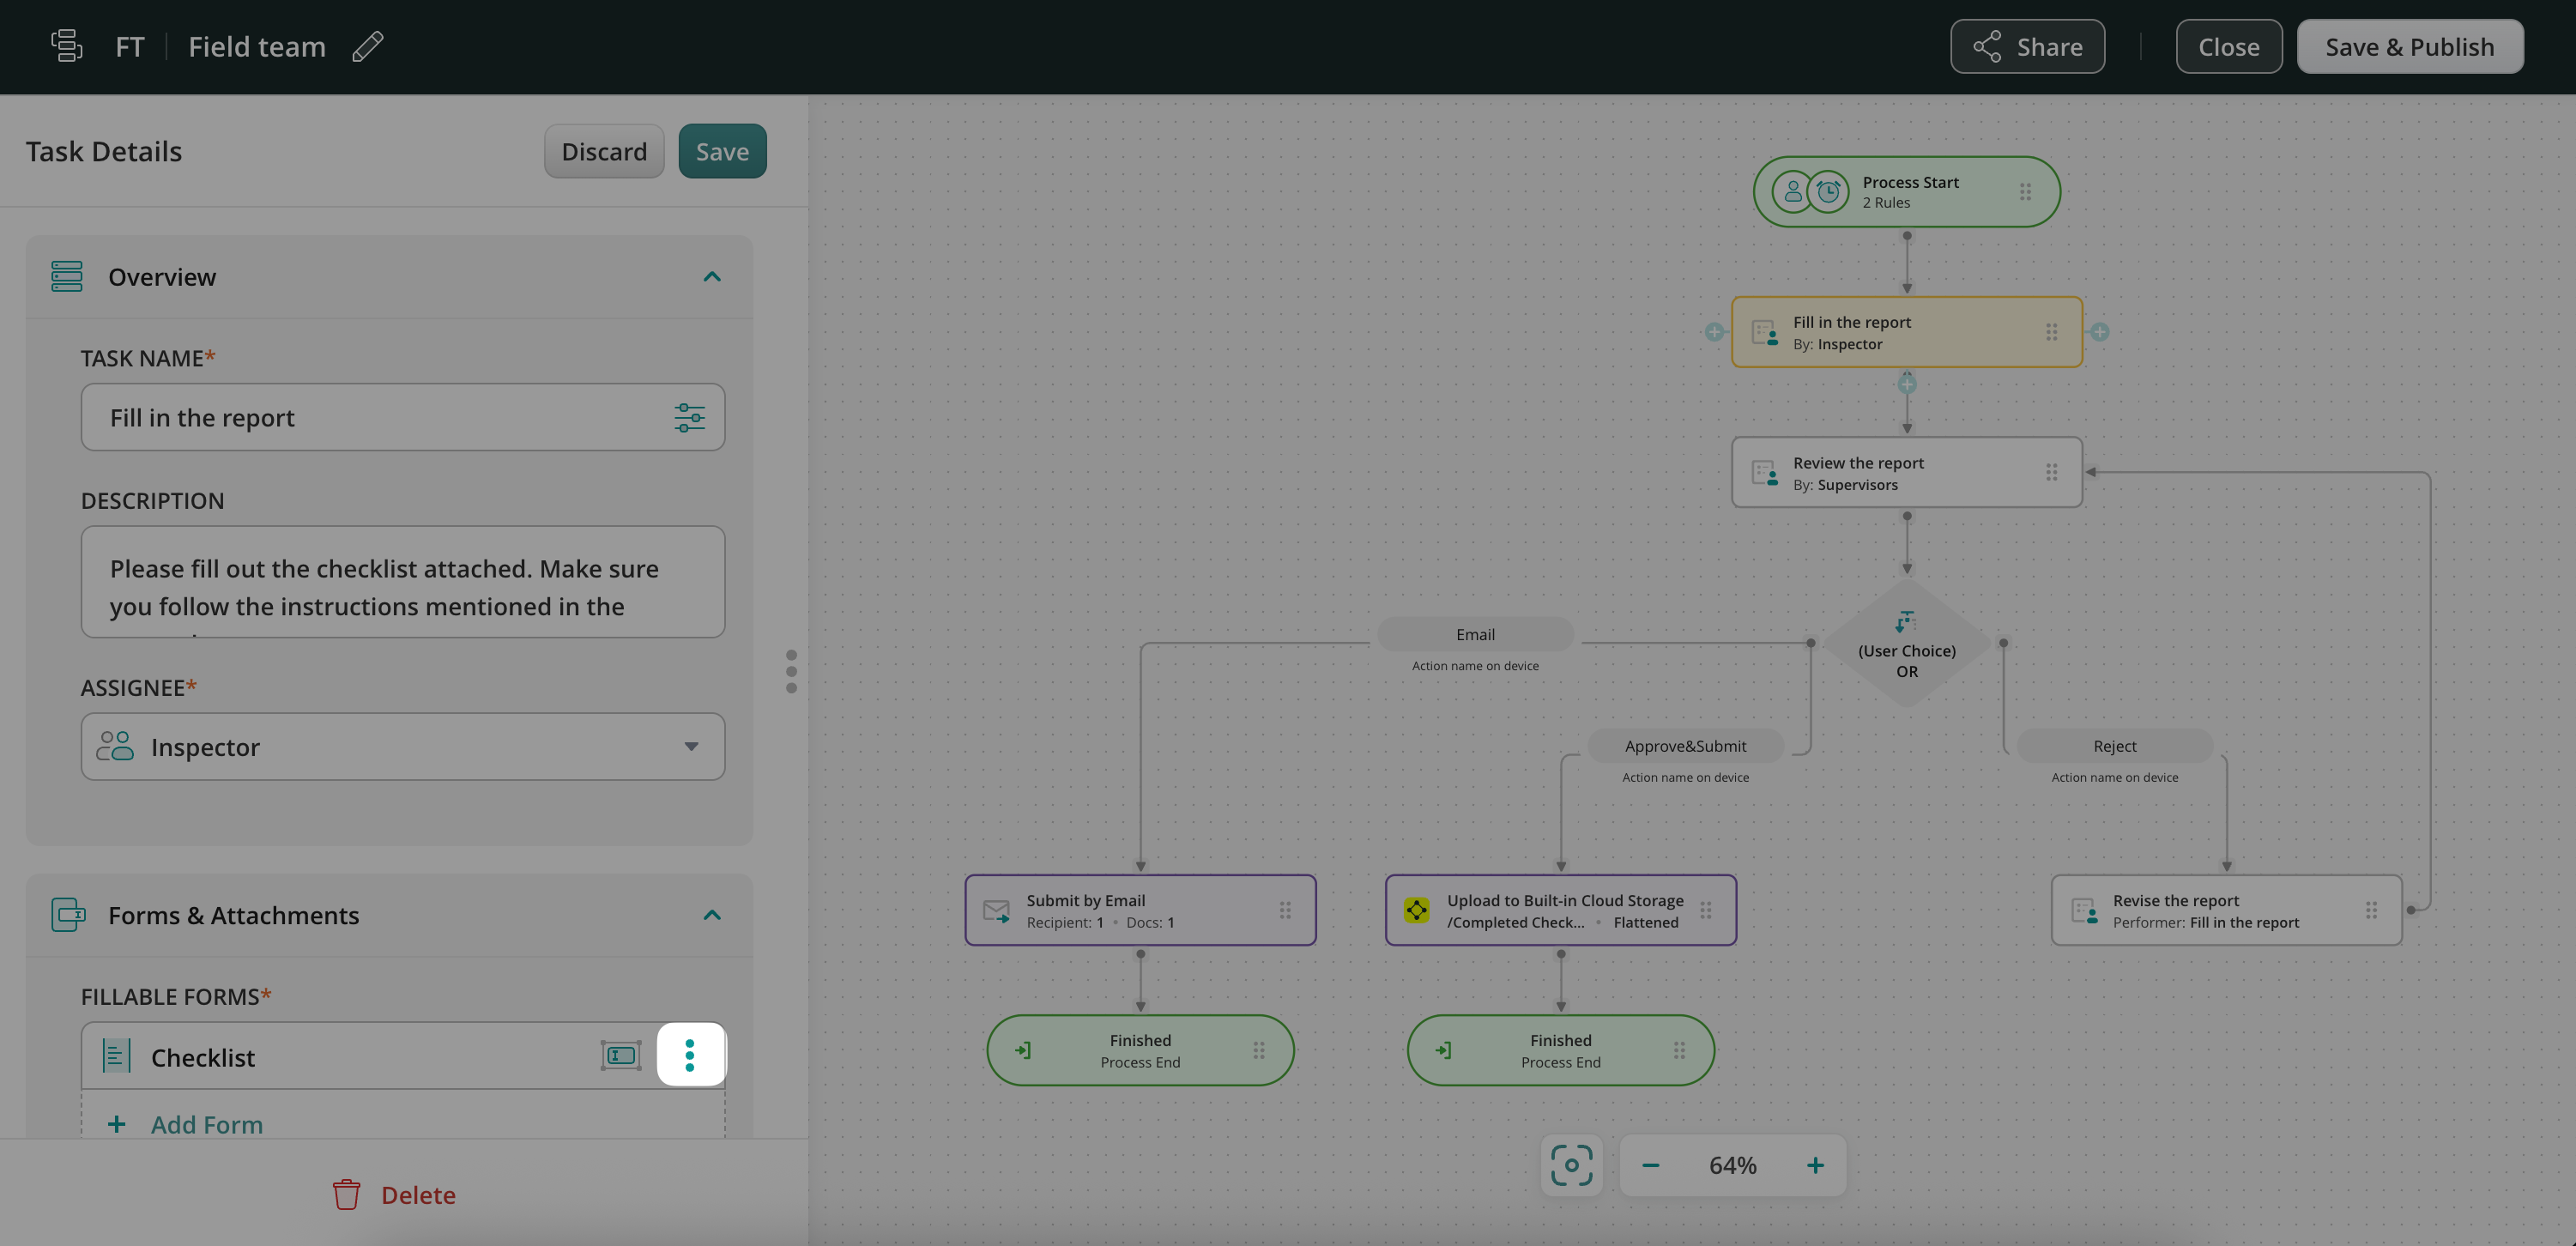The width and height of the screenshot is (2576, 1246).
Task: Open the Inspector assignee dropdown
Action: tap(402, 746)
